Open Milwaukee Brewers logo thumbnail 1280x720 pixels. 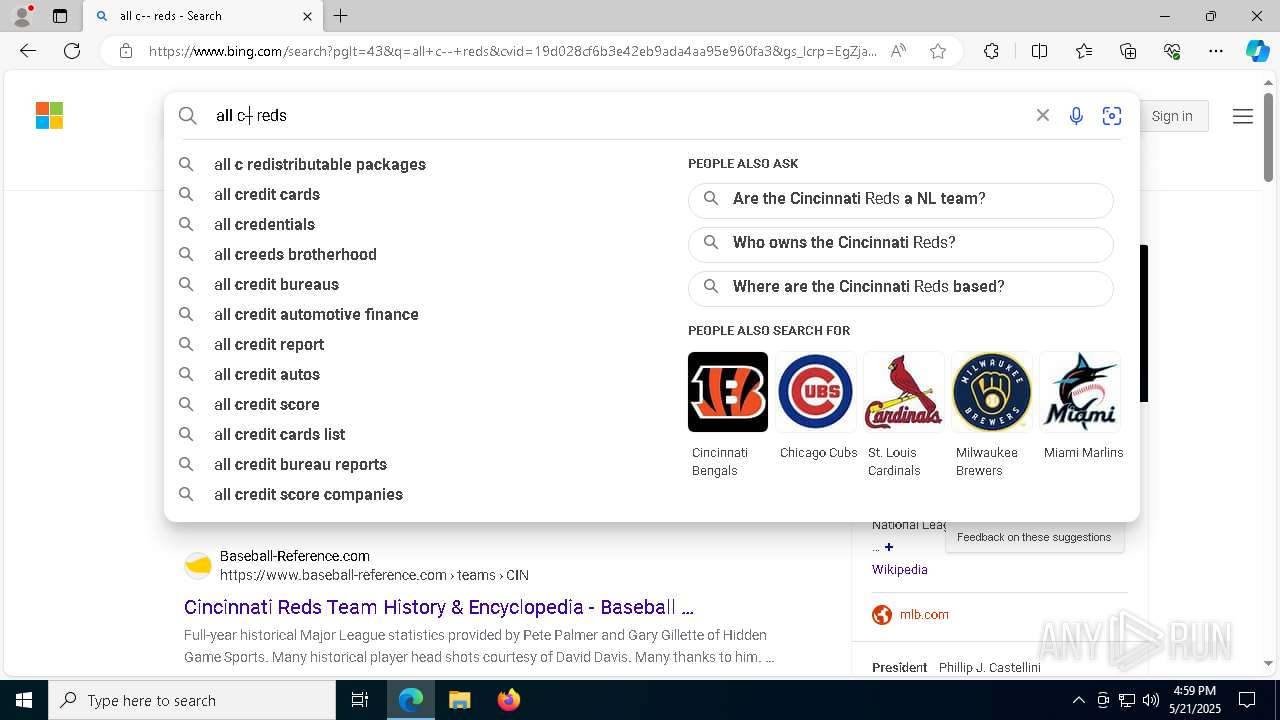992,392
